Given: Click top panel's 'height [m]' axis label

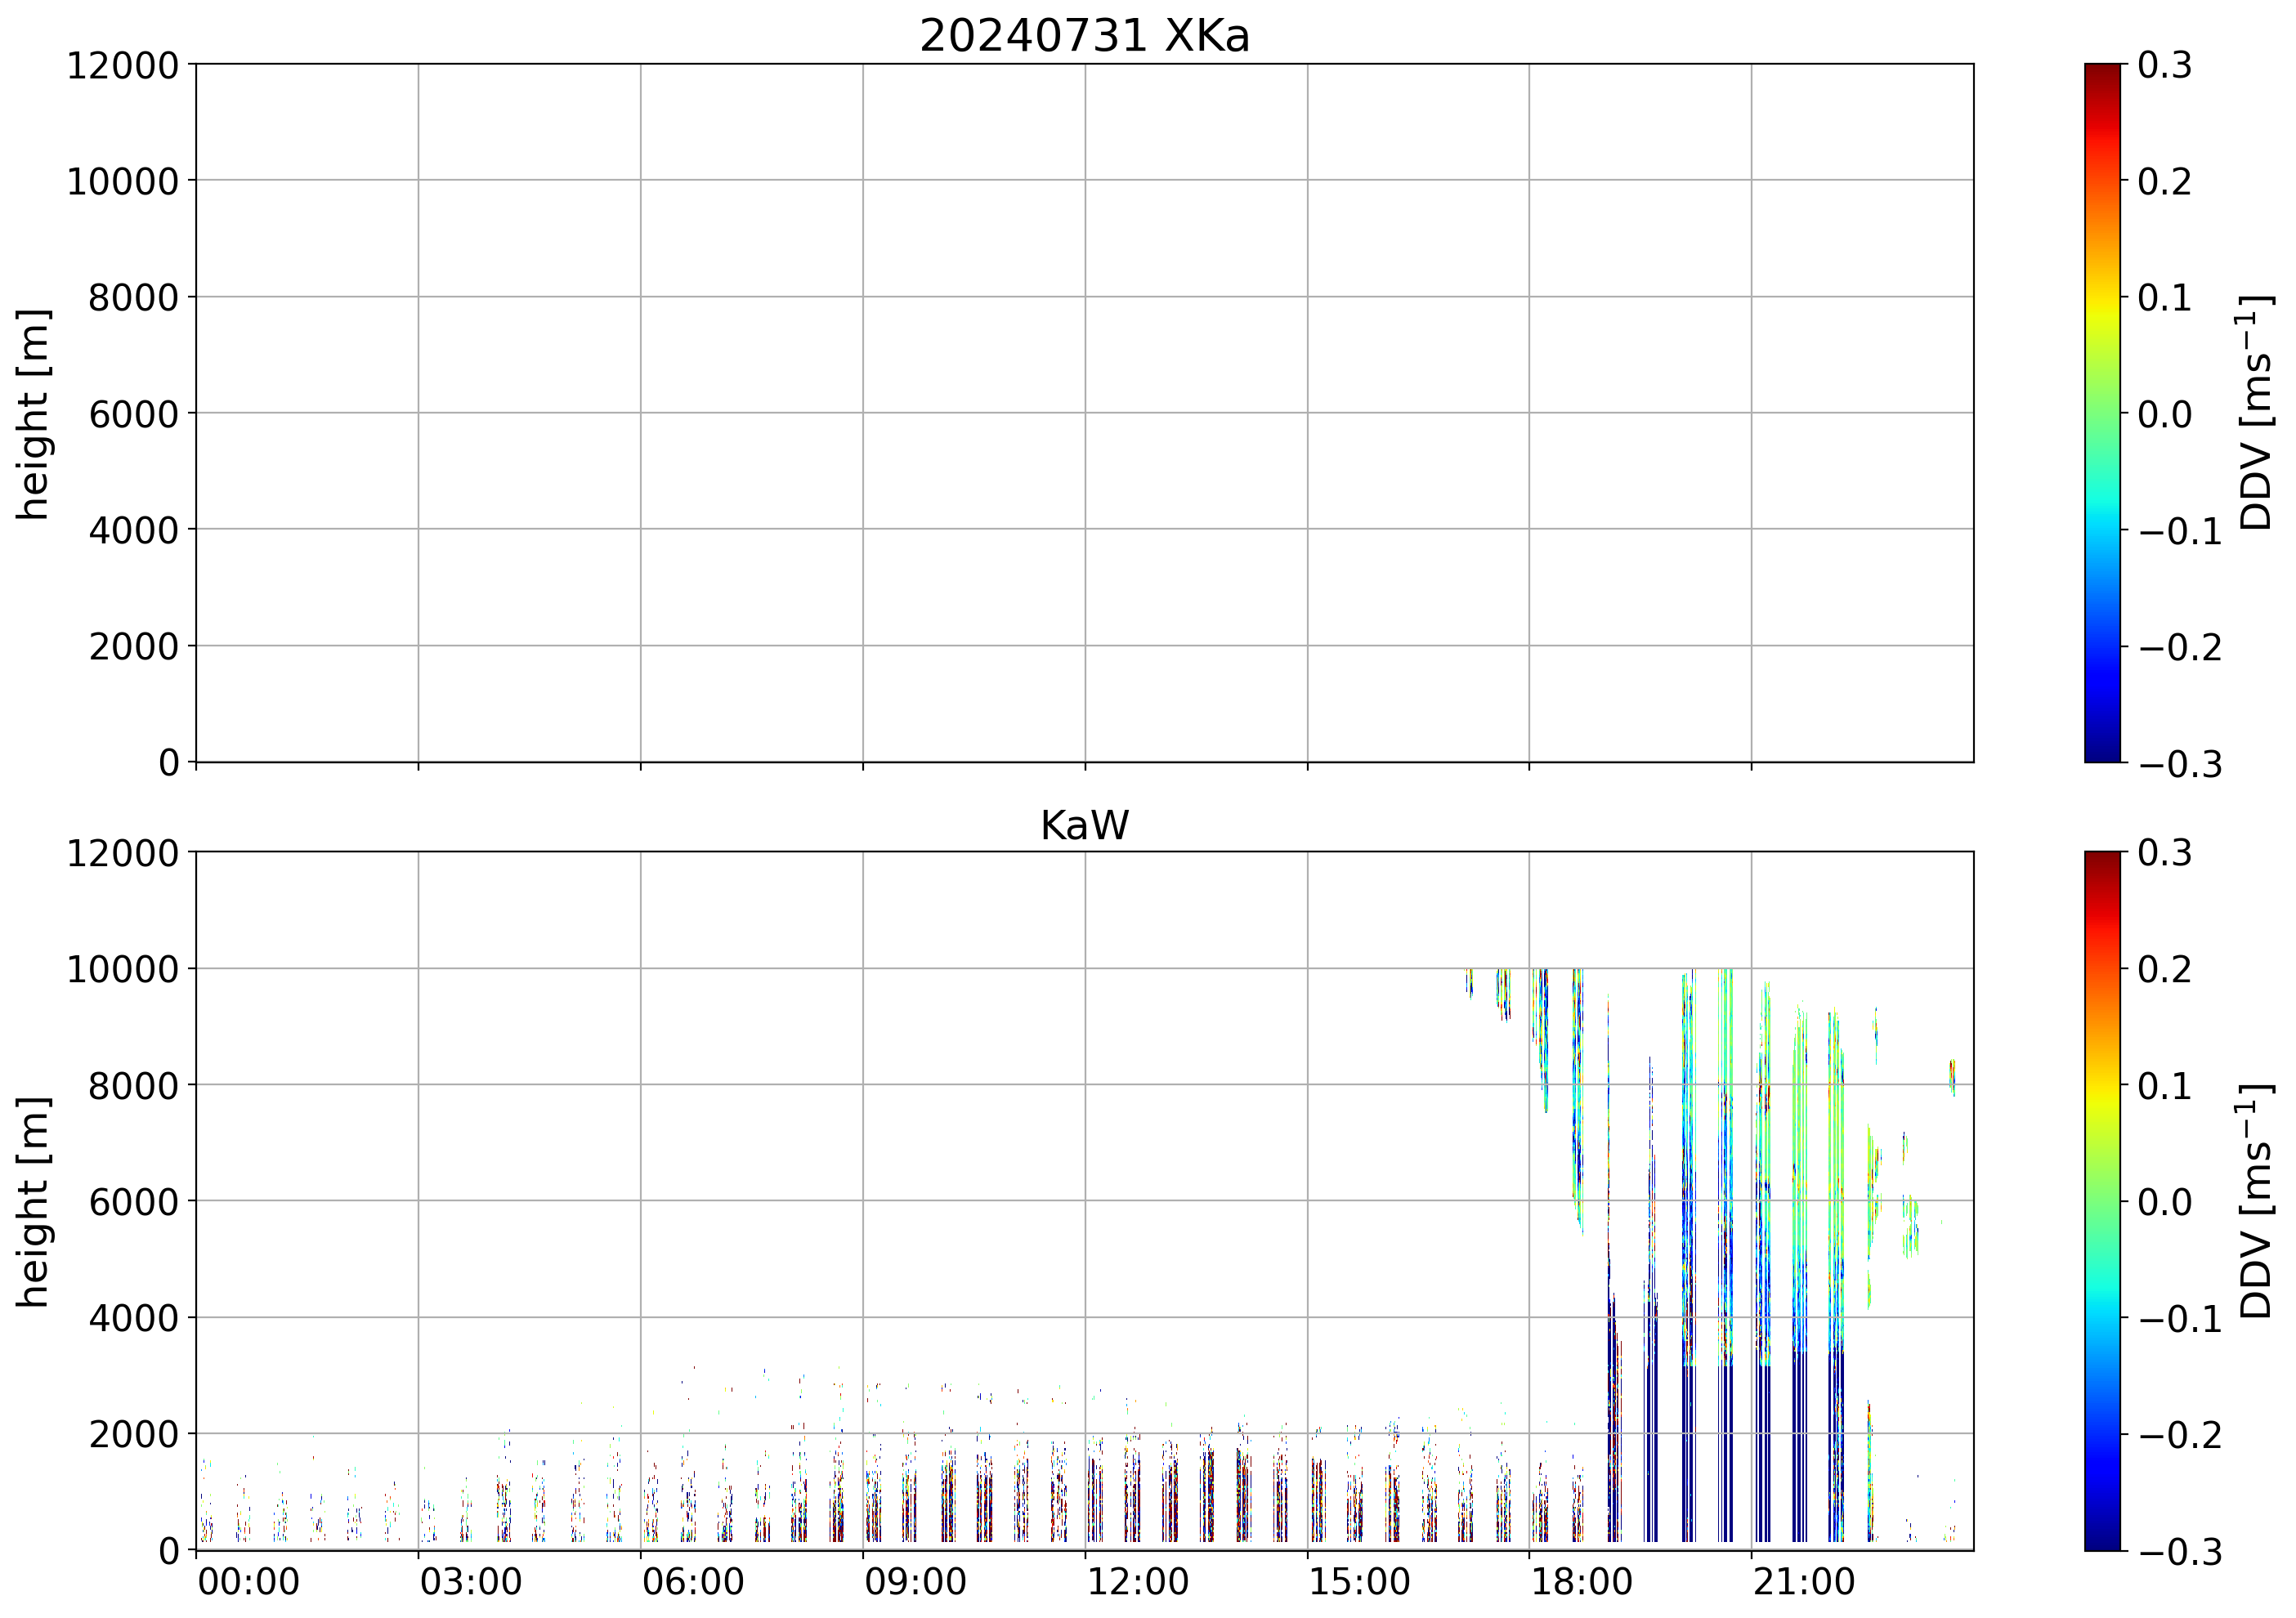Looking at the screenshot, I should [x=33, y=414].
